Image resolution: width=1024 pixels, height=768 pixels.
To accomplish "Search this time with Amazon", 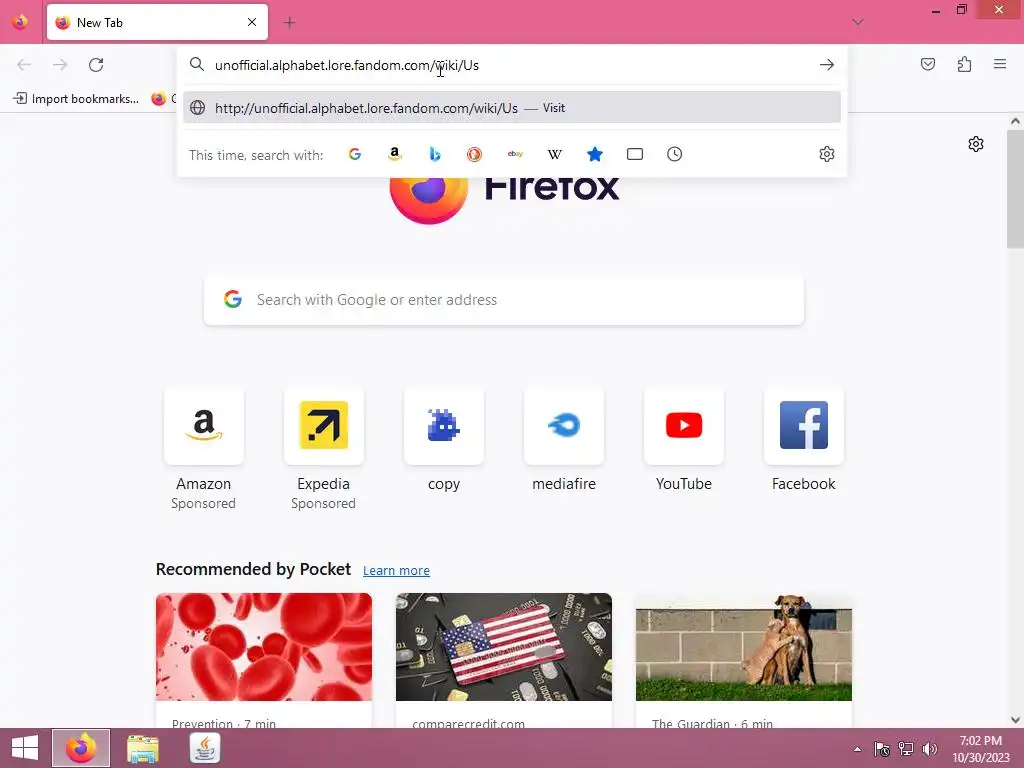I will 394,154.
